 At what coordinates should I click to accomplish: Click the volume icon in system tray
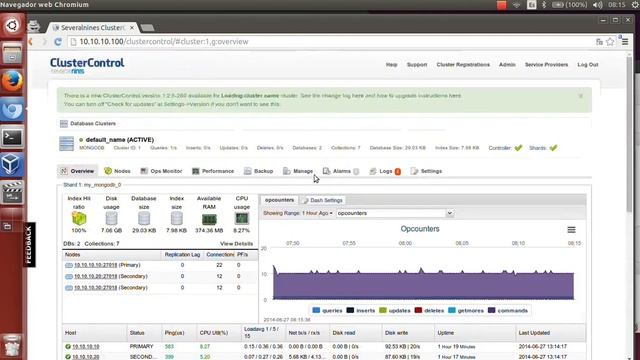[598, 5]
